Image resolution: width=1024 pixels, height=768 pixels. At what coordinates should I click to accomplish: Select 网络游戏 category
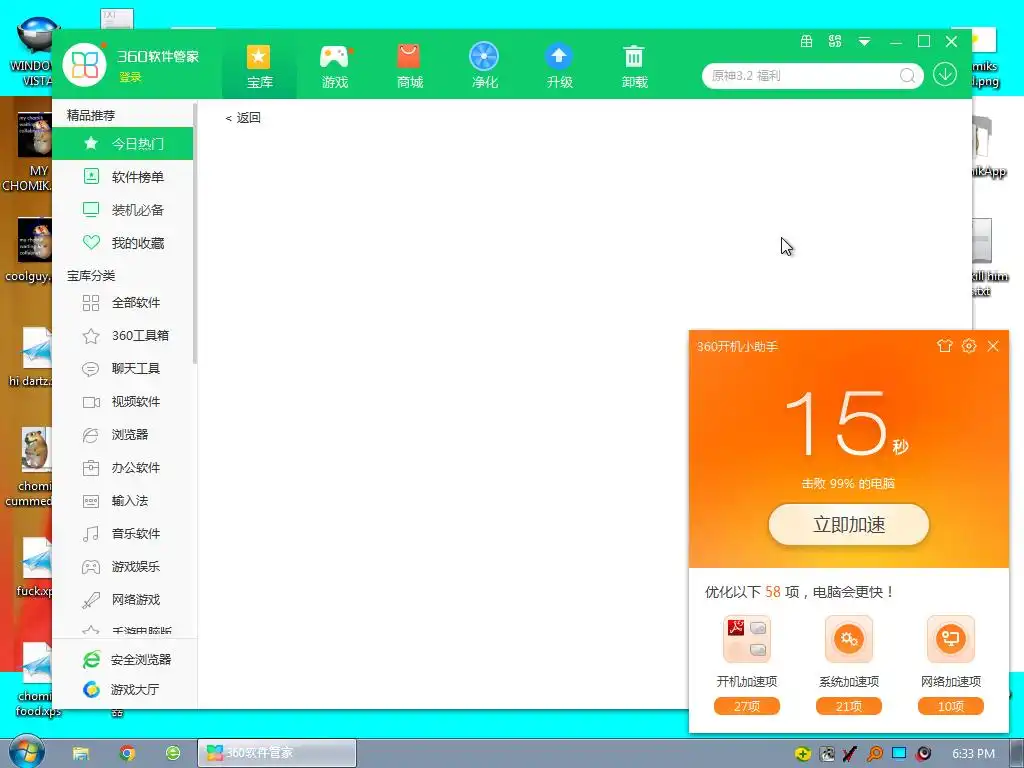click(123, 600)
